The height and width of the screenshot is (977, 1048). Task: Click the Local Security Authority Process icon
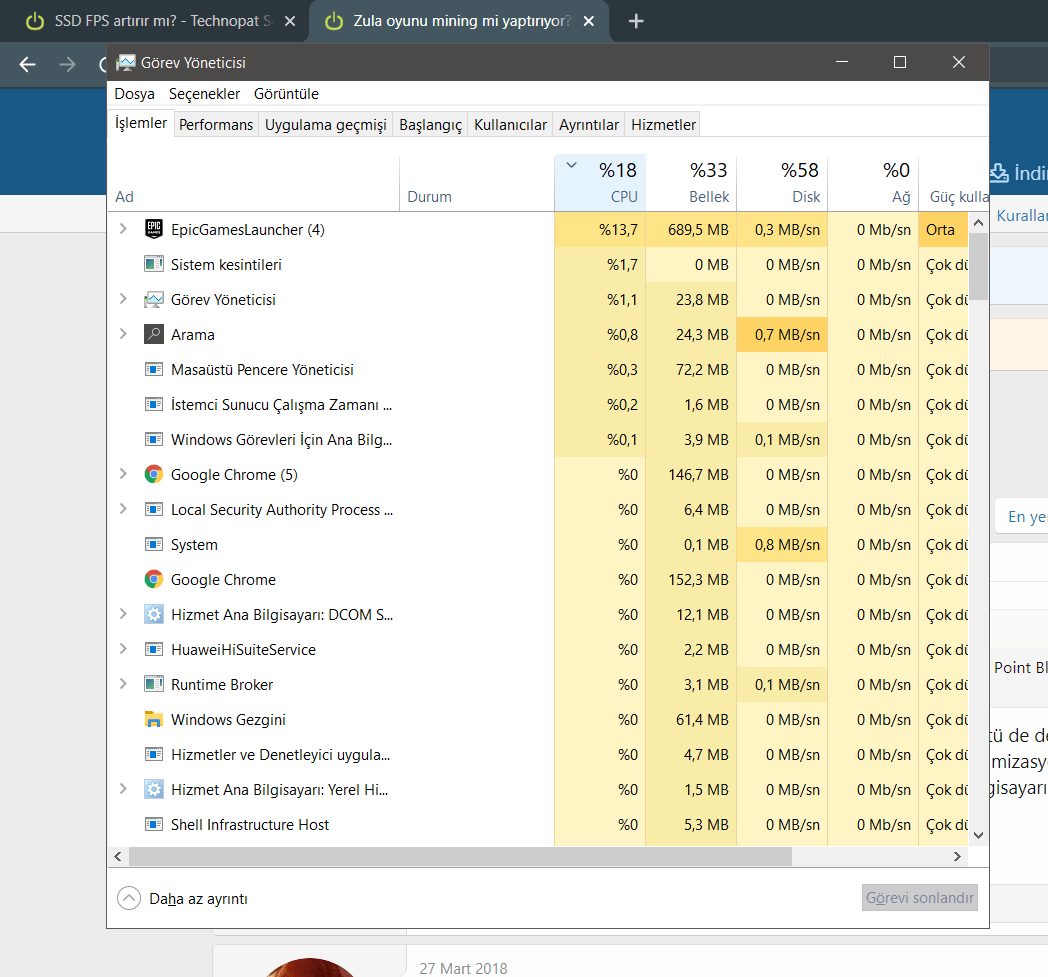coord(154,509)
